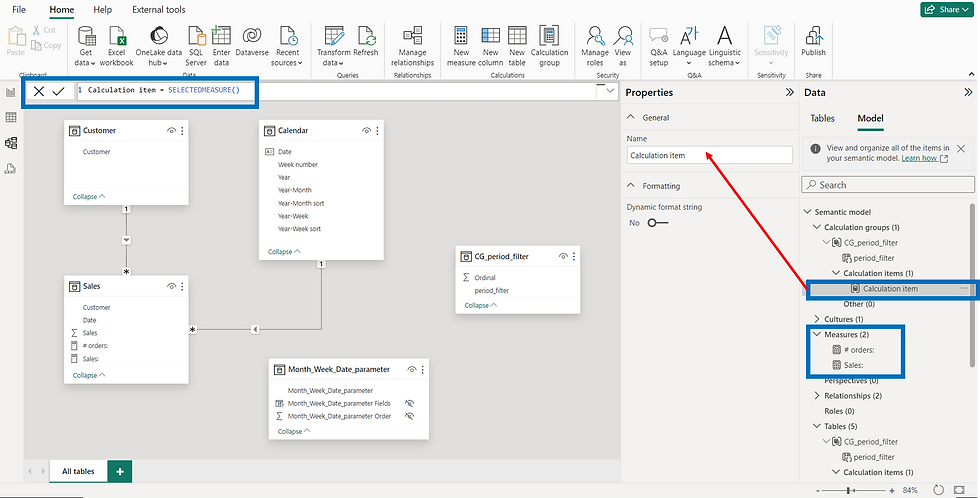Click the Transform data icon
Image resolution: width=980 pixels, height=498 pixels.
tap(334, 36)
